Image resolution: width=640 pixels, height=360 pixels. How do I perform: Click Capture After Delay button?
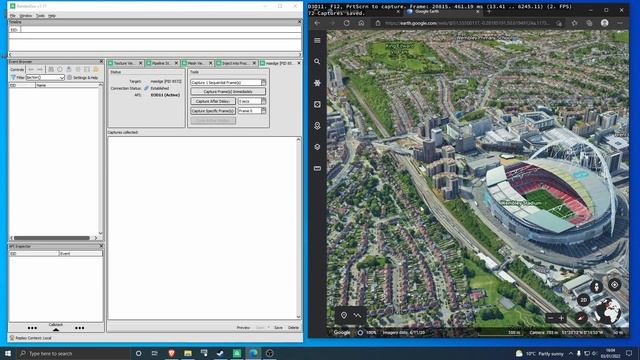click(213, 101)
